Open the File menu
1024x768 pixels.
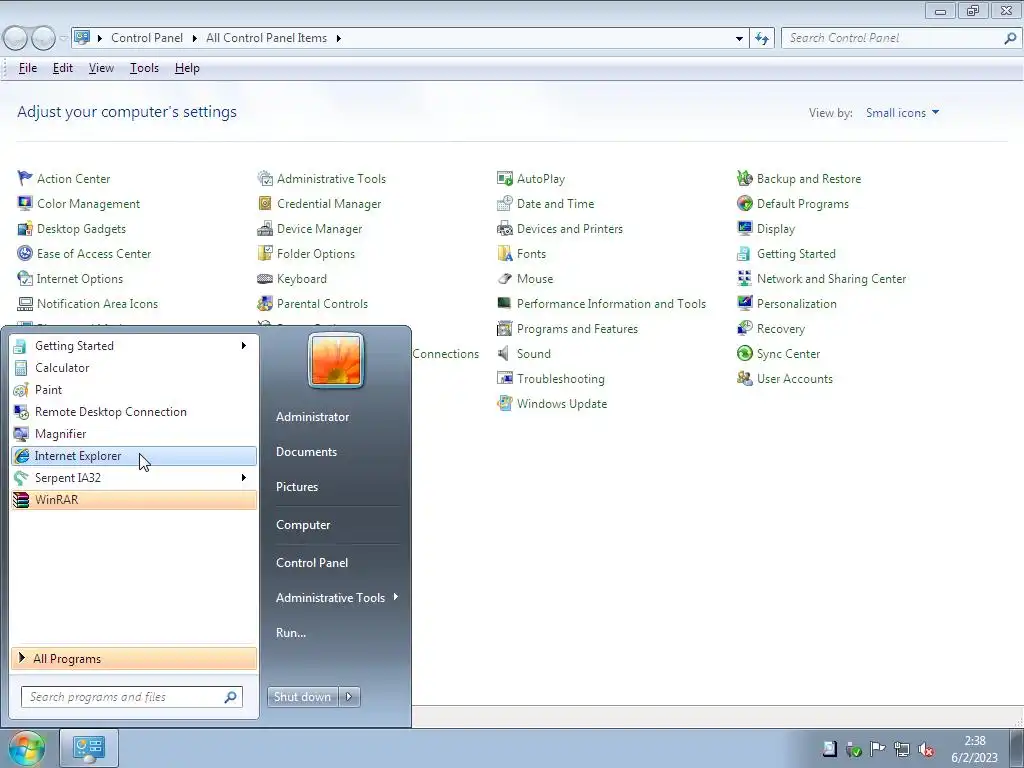(x=28, y=68)
